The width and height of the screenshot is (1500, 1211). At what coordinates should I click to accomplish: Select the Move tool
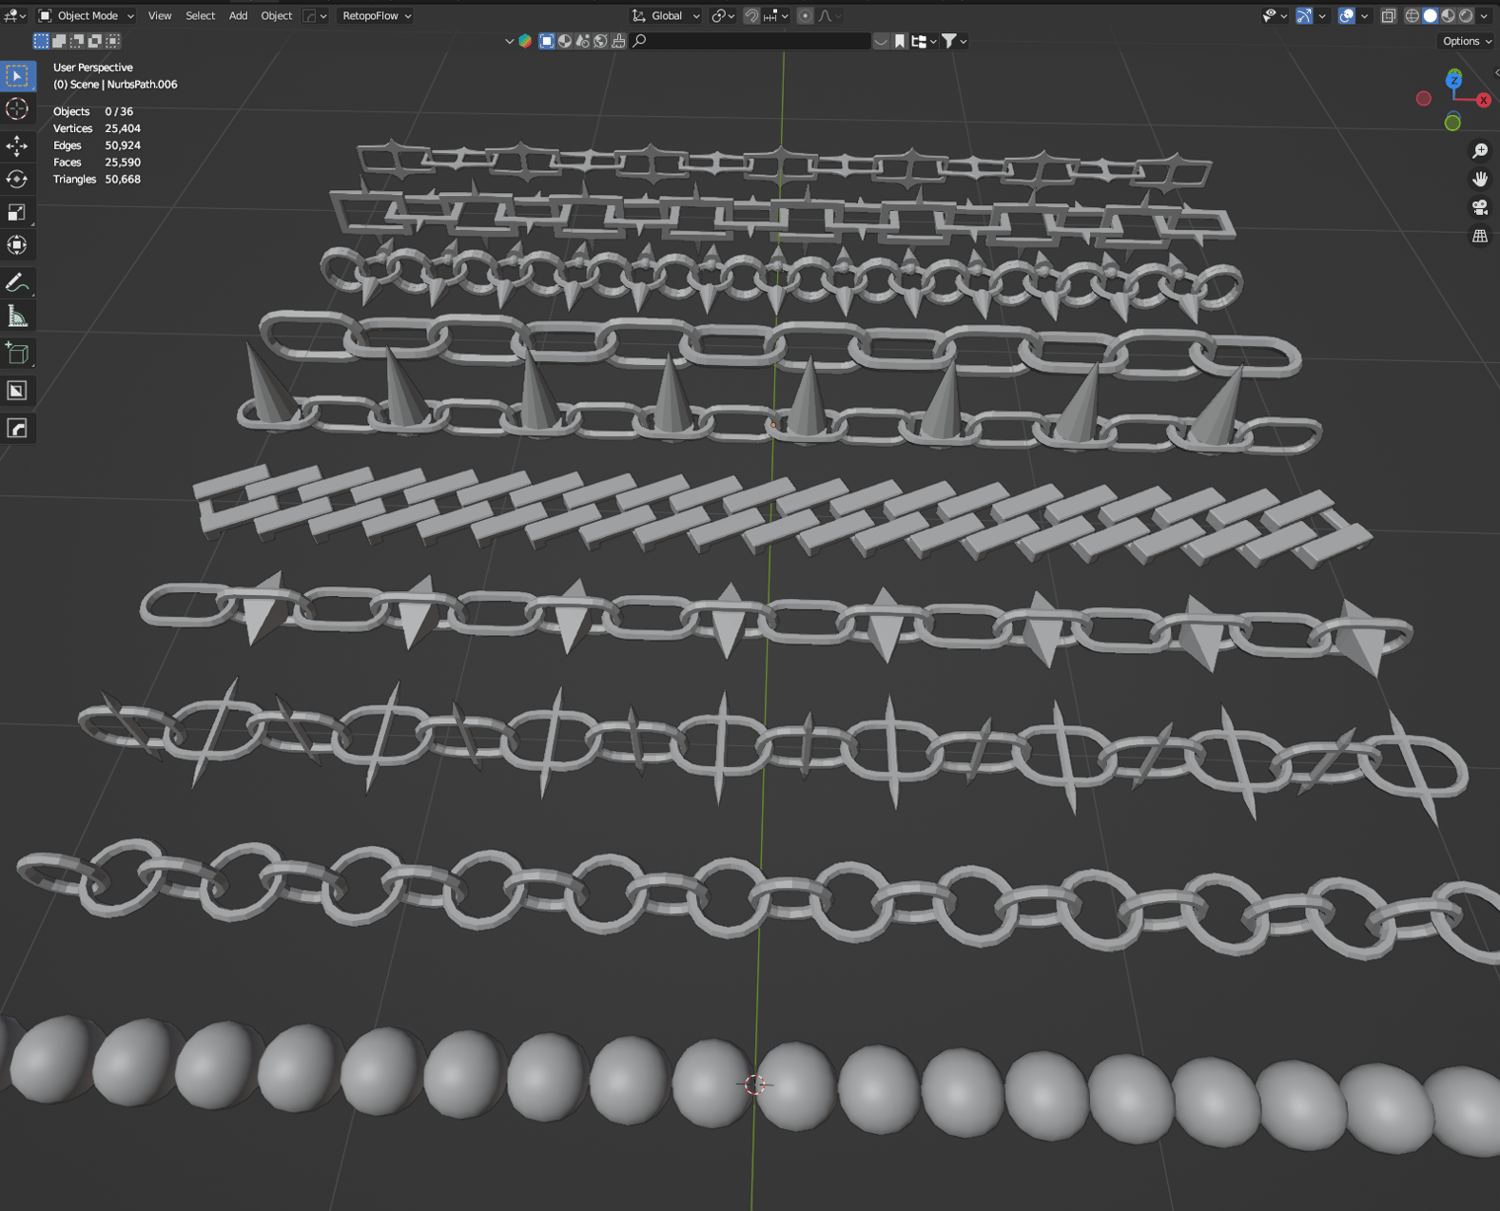pos(17,146)
